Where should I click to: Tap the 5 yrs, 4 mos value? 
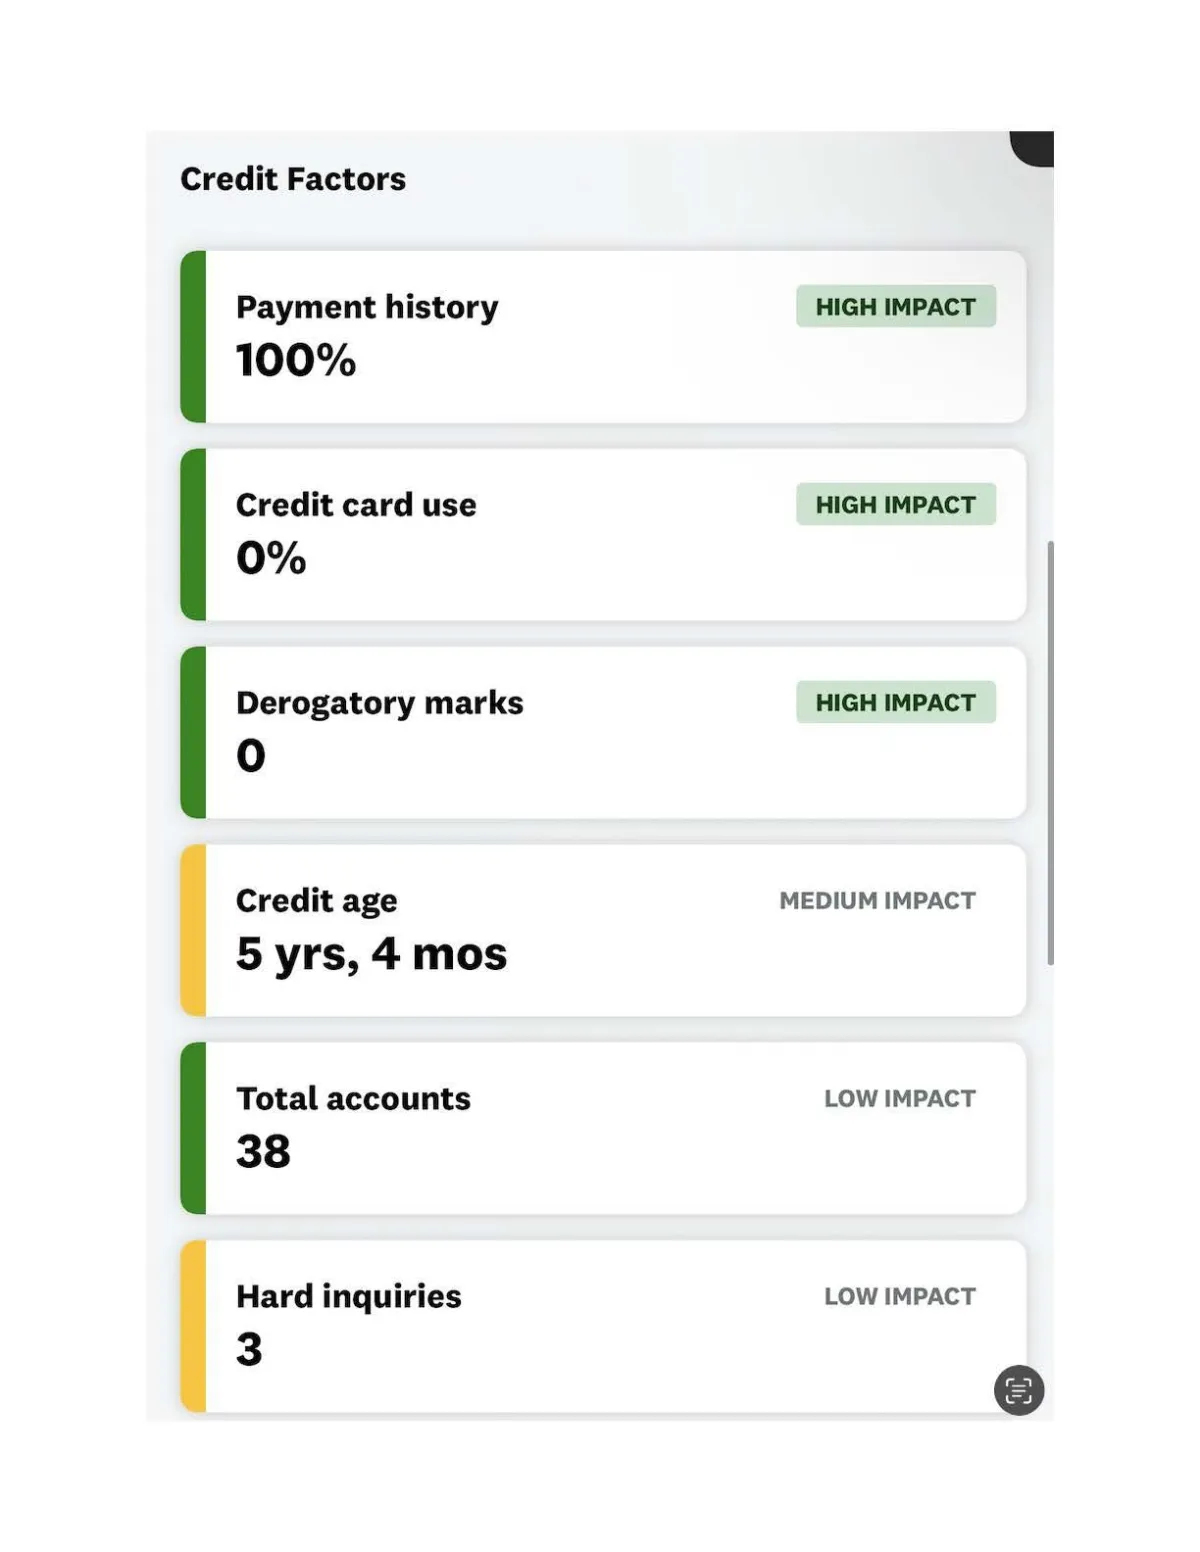(371, 953)
